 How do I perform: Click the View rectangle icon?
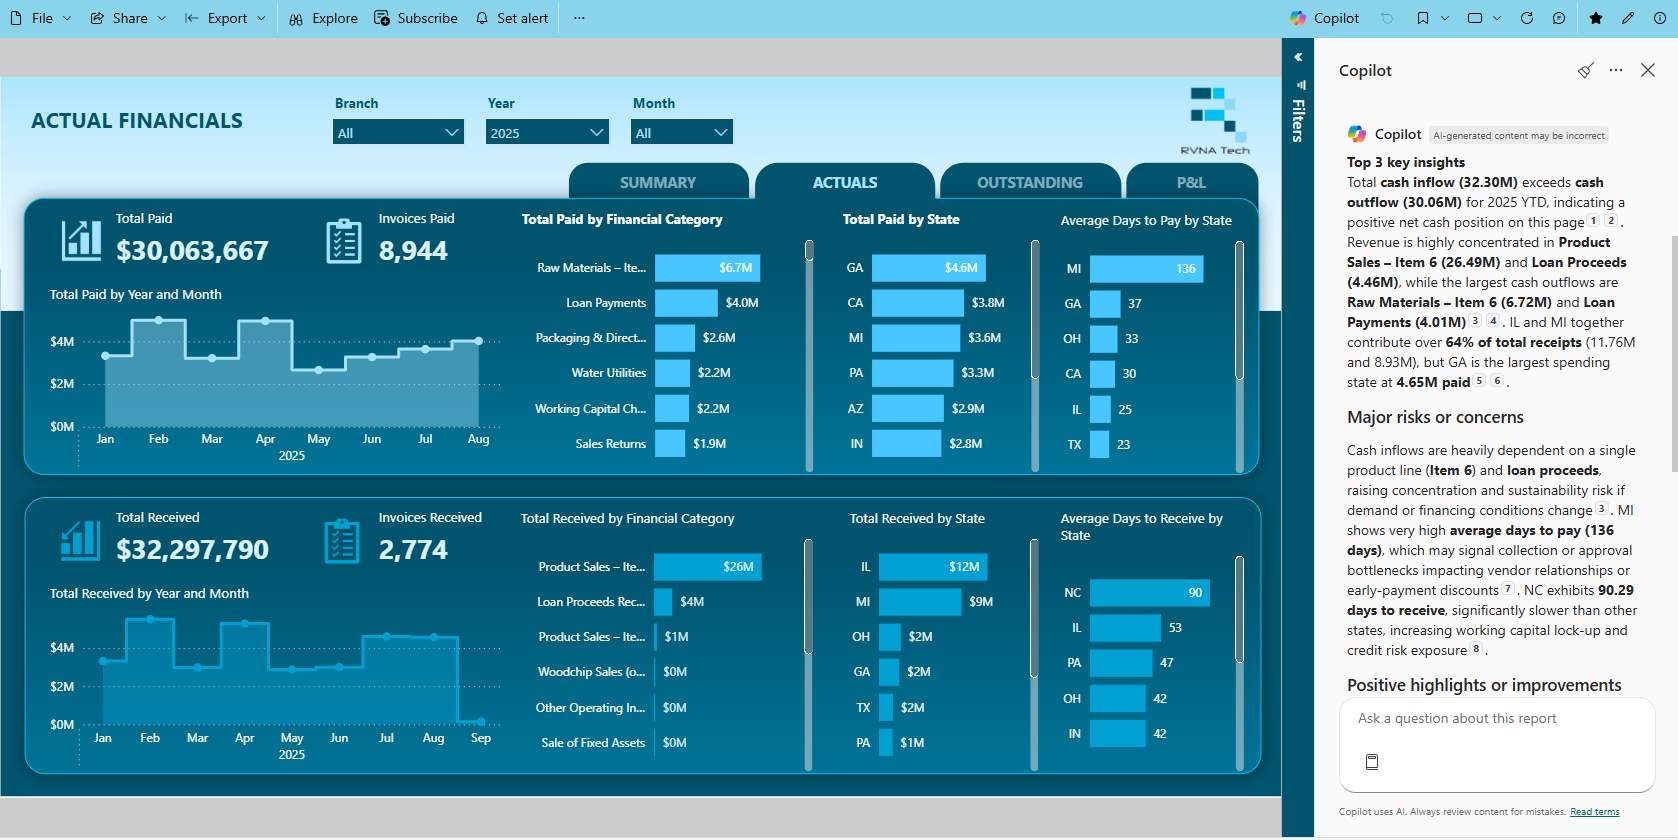pyautogui.click(x=1475, y=18)
